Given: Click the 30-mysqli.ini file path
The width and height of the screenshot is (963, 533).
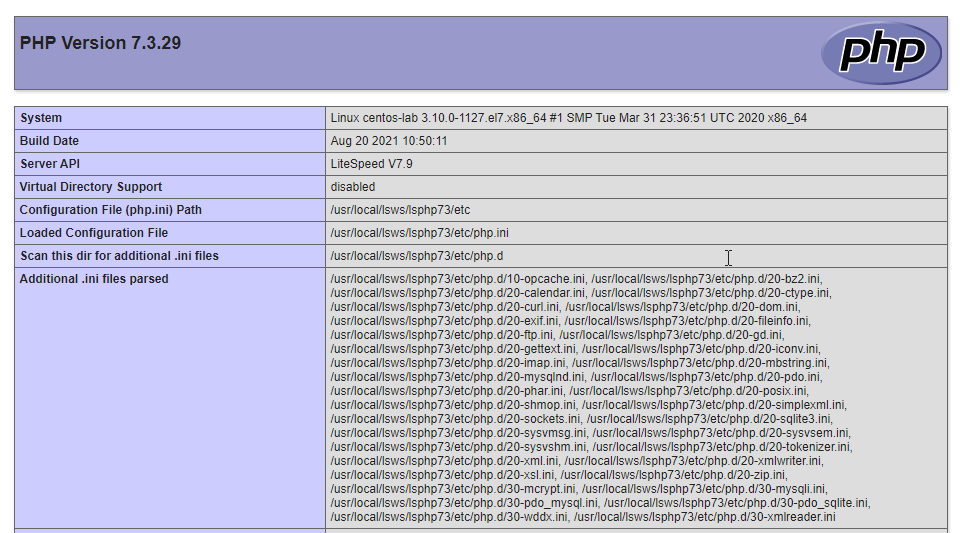Looking at the screenshot, I should (x=704, y=489).
